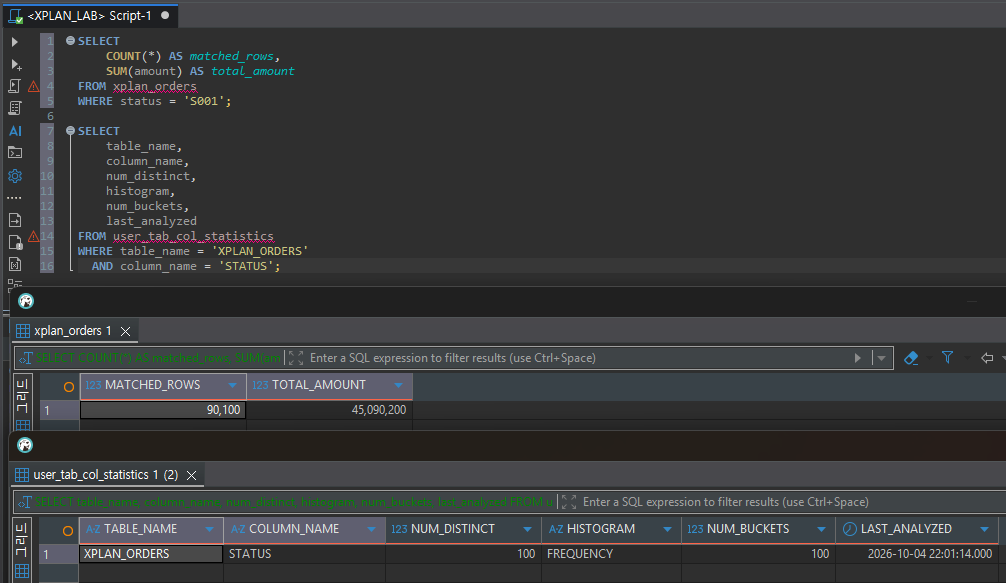This screenshot has height=583, width=1006.
Task: Switch to the <XPLAN_LAB> Script-1 editor tab
Action: point(90,15)
